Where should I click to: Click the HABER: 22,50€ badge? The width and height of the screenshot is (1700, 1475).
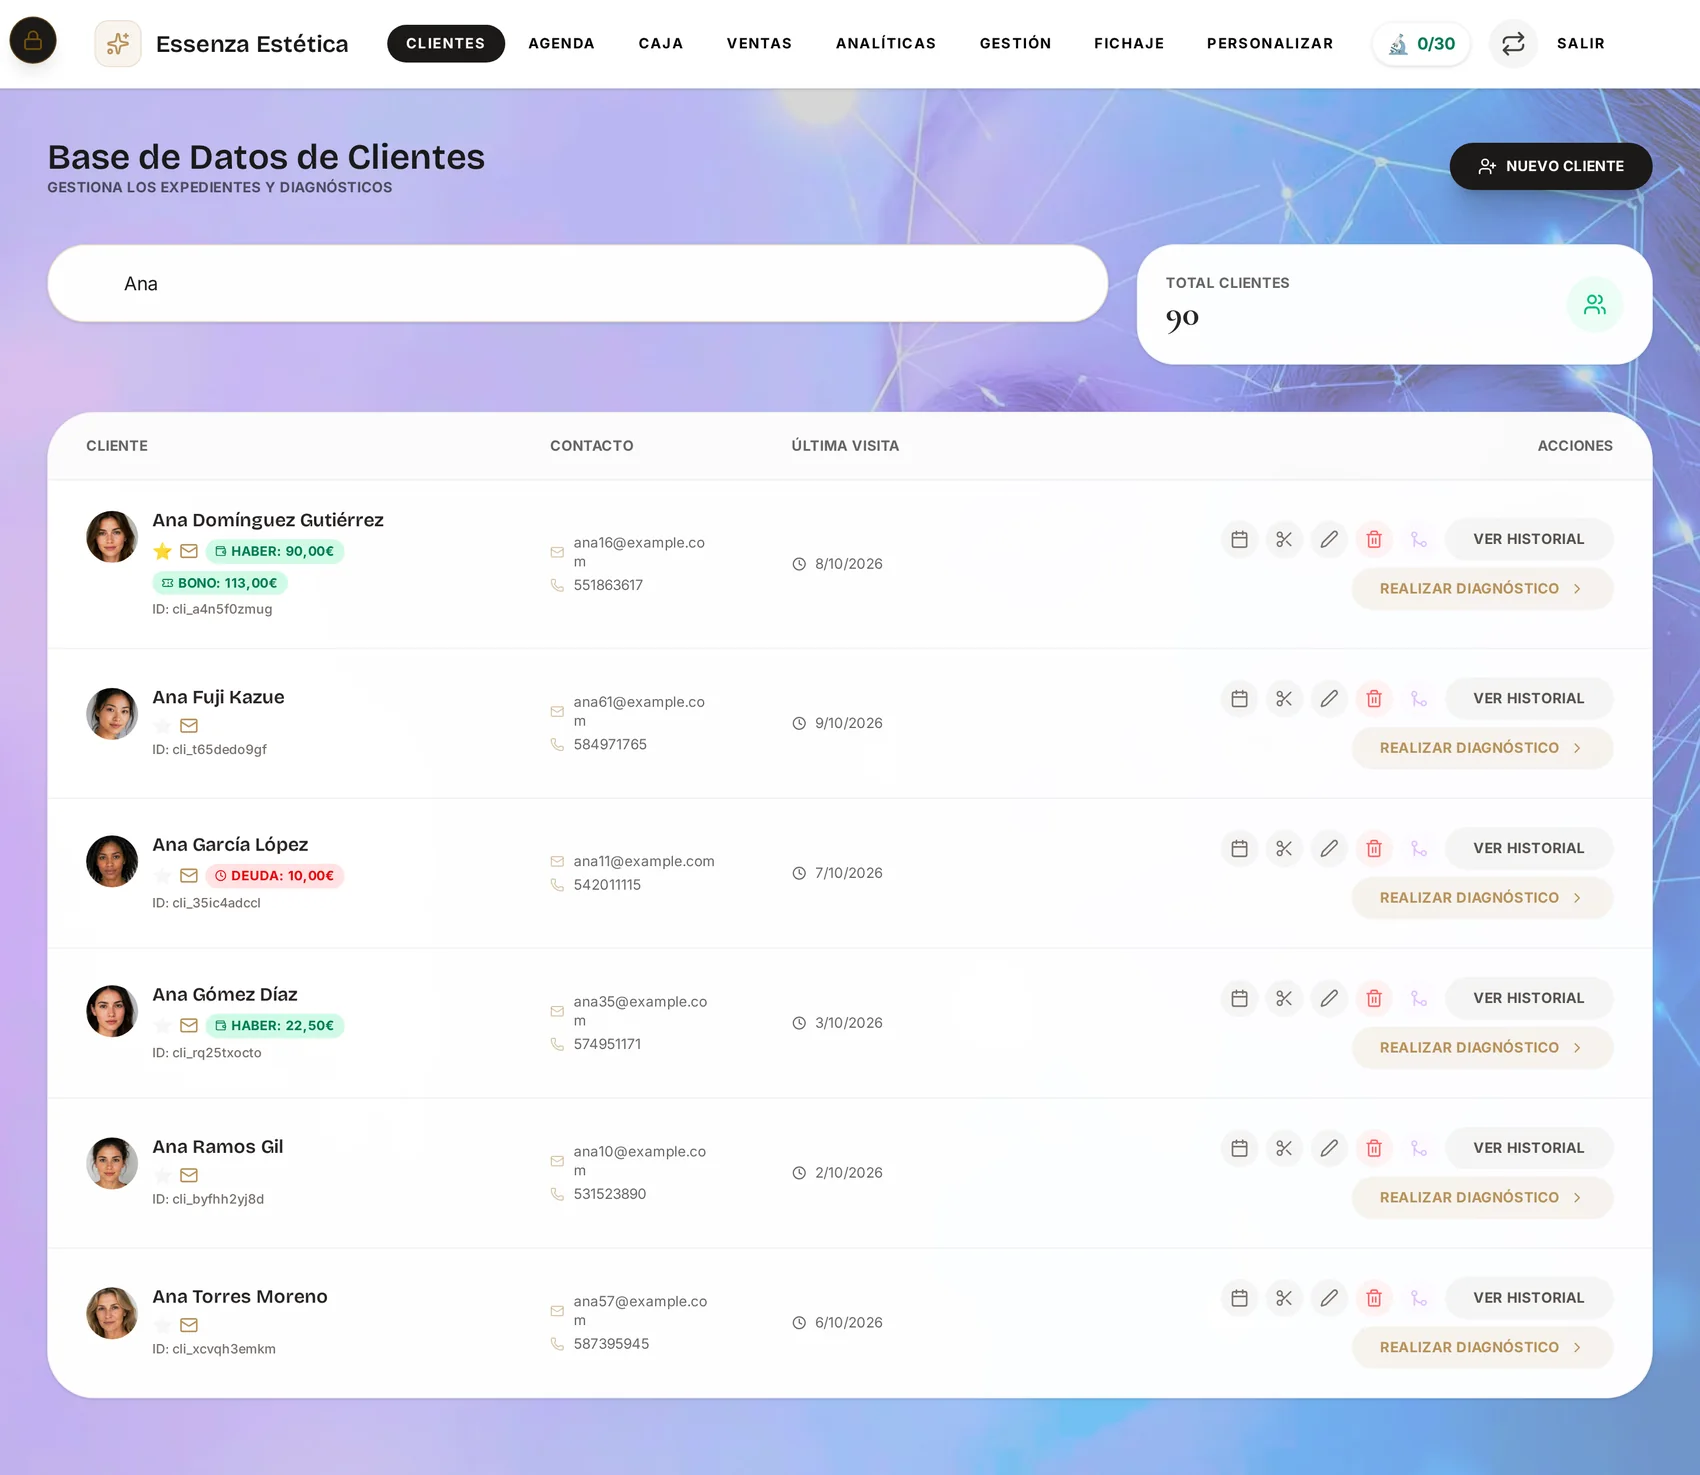pos(275,1026)
